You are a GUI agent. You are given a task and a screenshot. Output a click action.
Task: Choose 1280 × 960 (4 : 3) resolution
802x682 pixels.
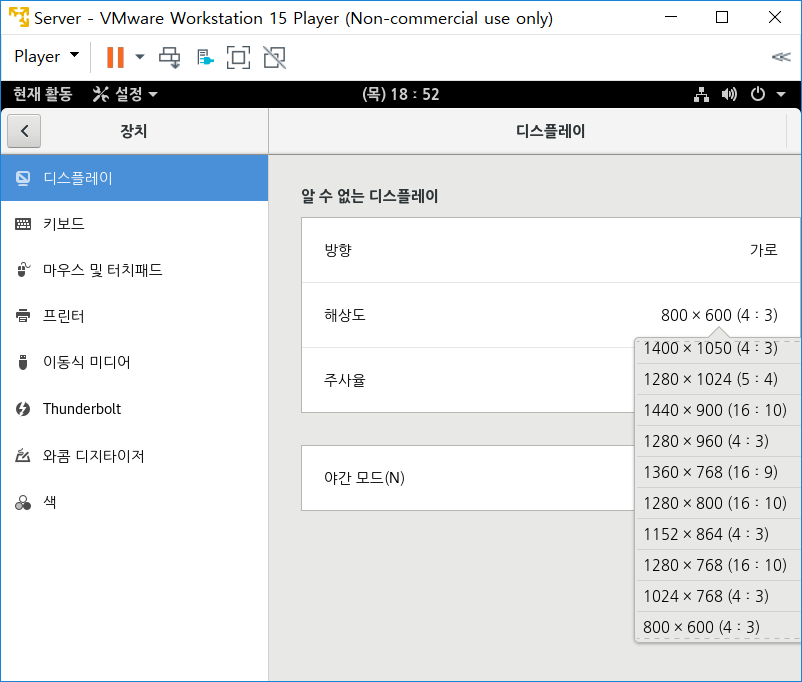pyautogui.click(x=718, y=441)
